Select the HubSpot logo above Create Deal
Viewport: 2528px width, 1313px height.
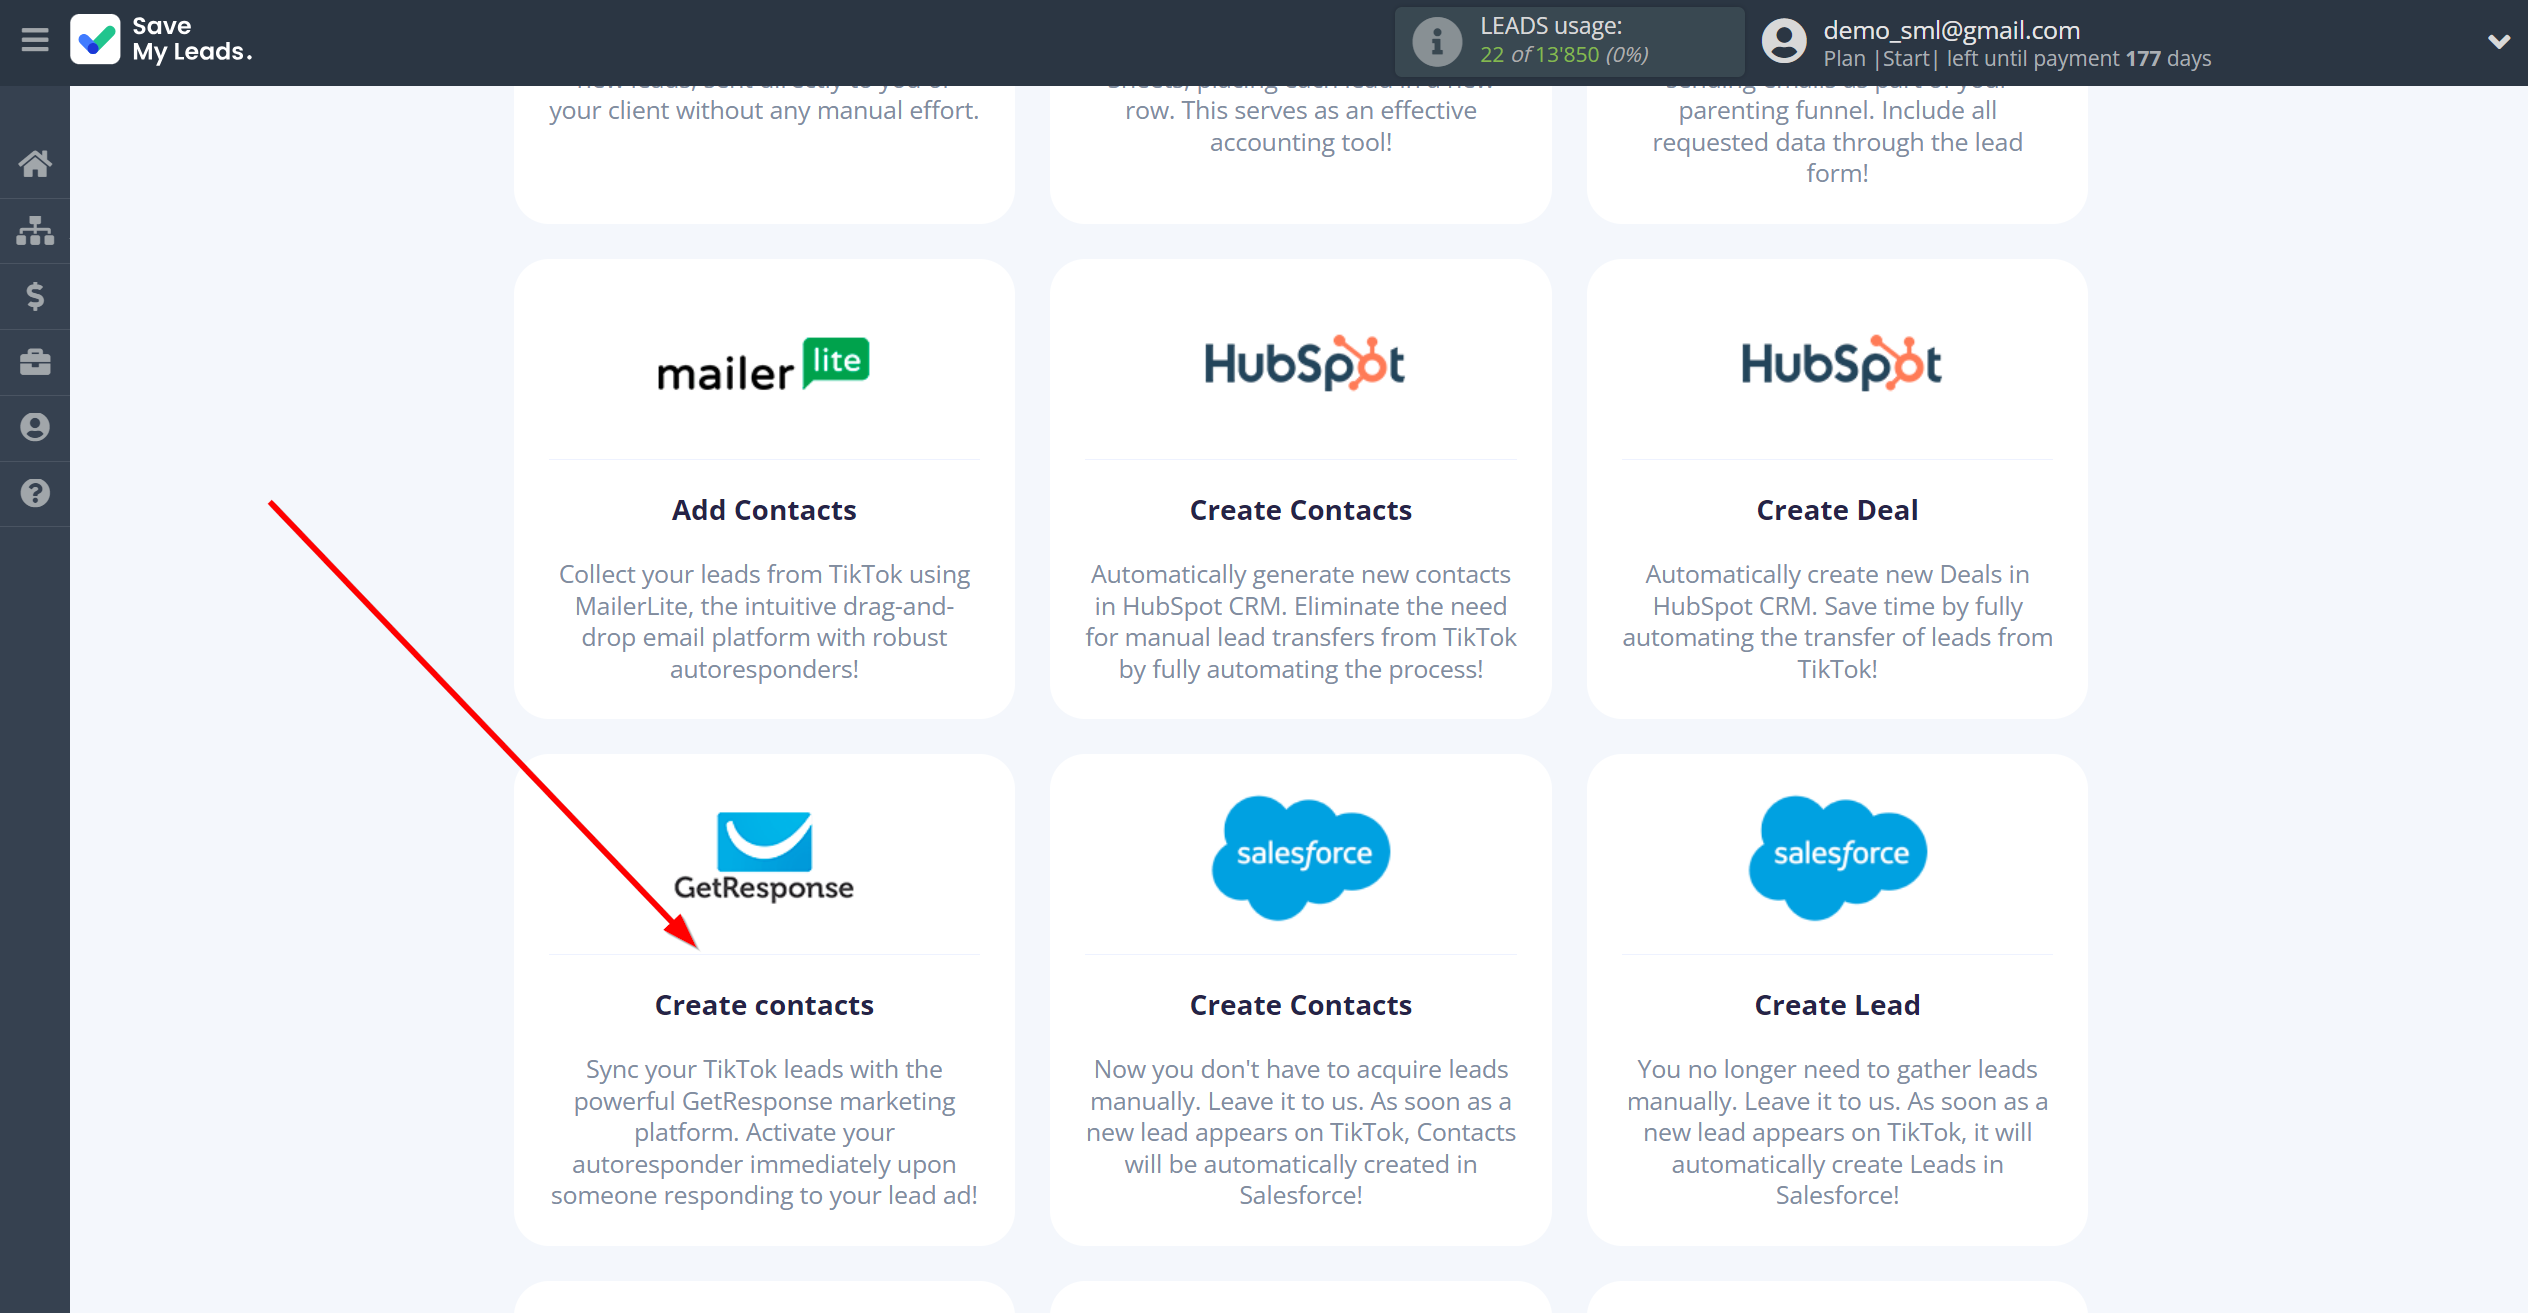click(1840, 363)
